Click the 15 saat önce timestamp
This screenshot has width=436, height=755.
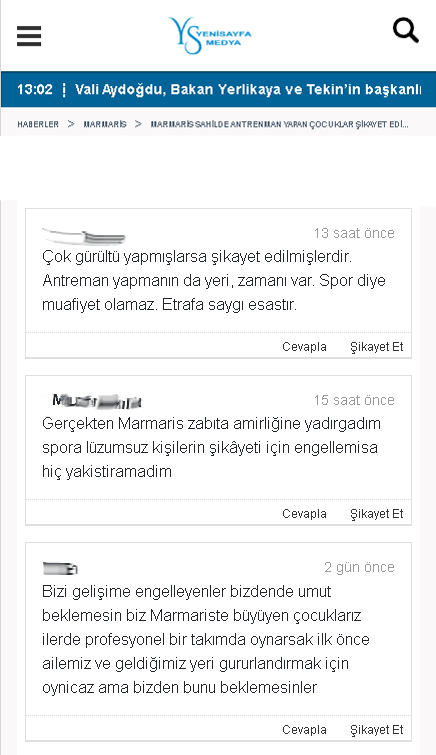click(354, 400)
